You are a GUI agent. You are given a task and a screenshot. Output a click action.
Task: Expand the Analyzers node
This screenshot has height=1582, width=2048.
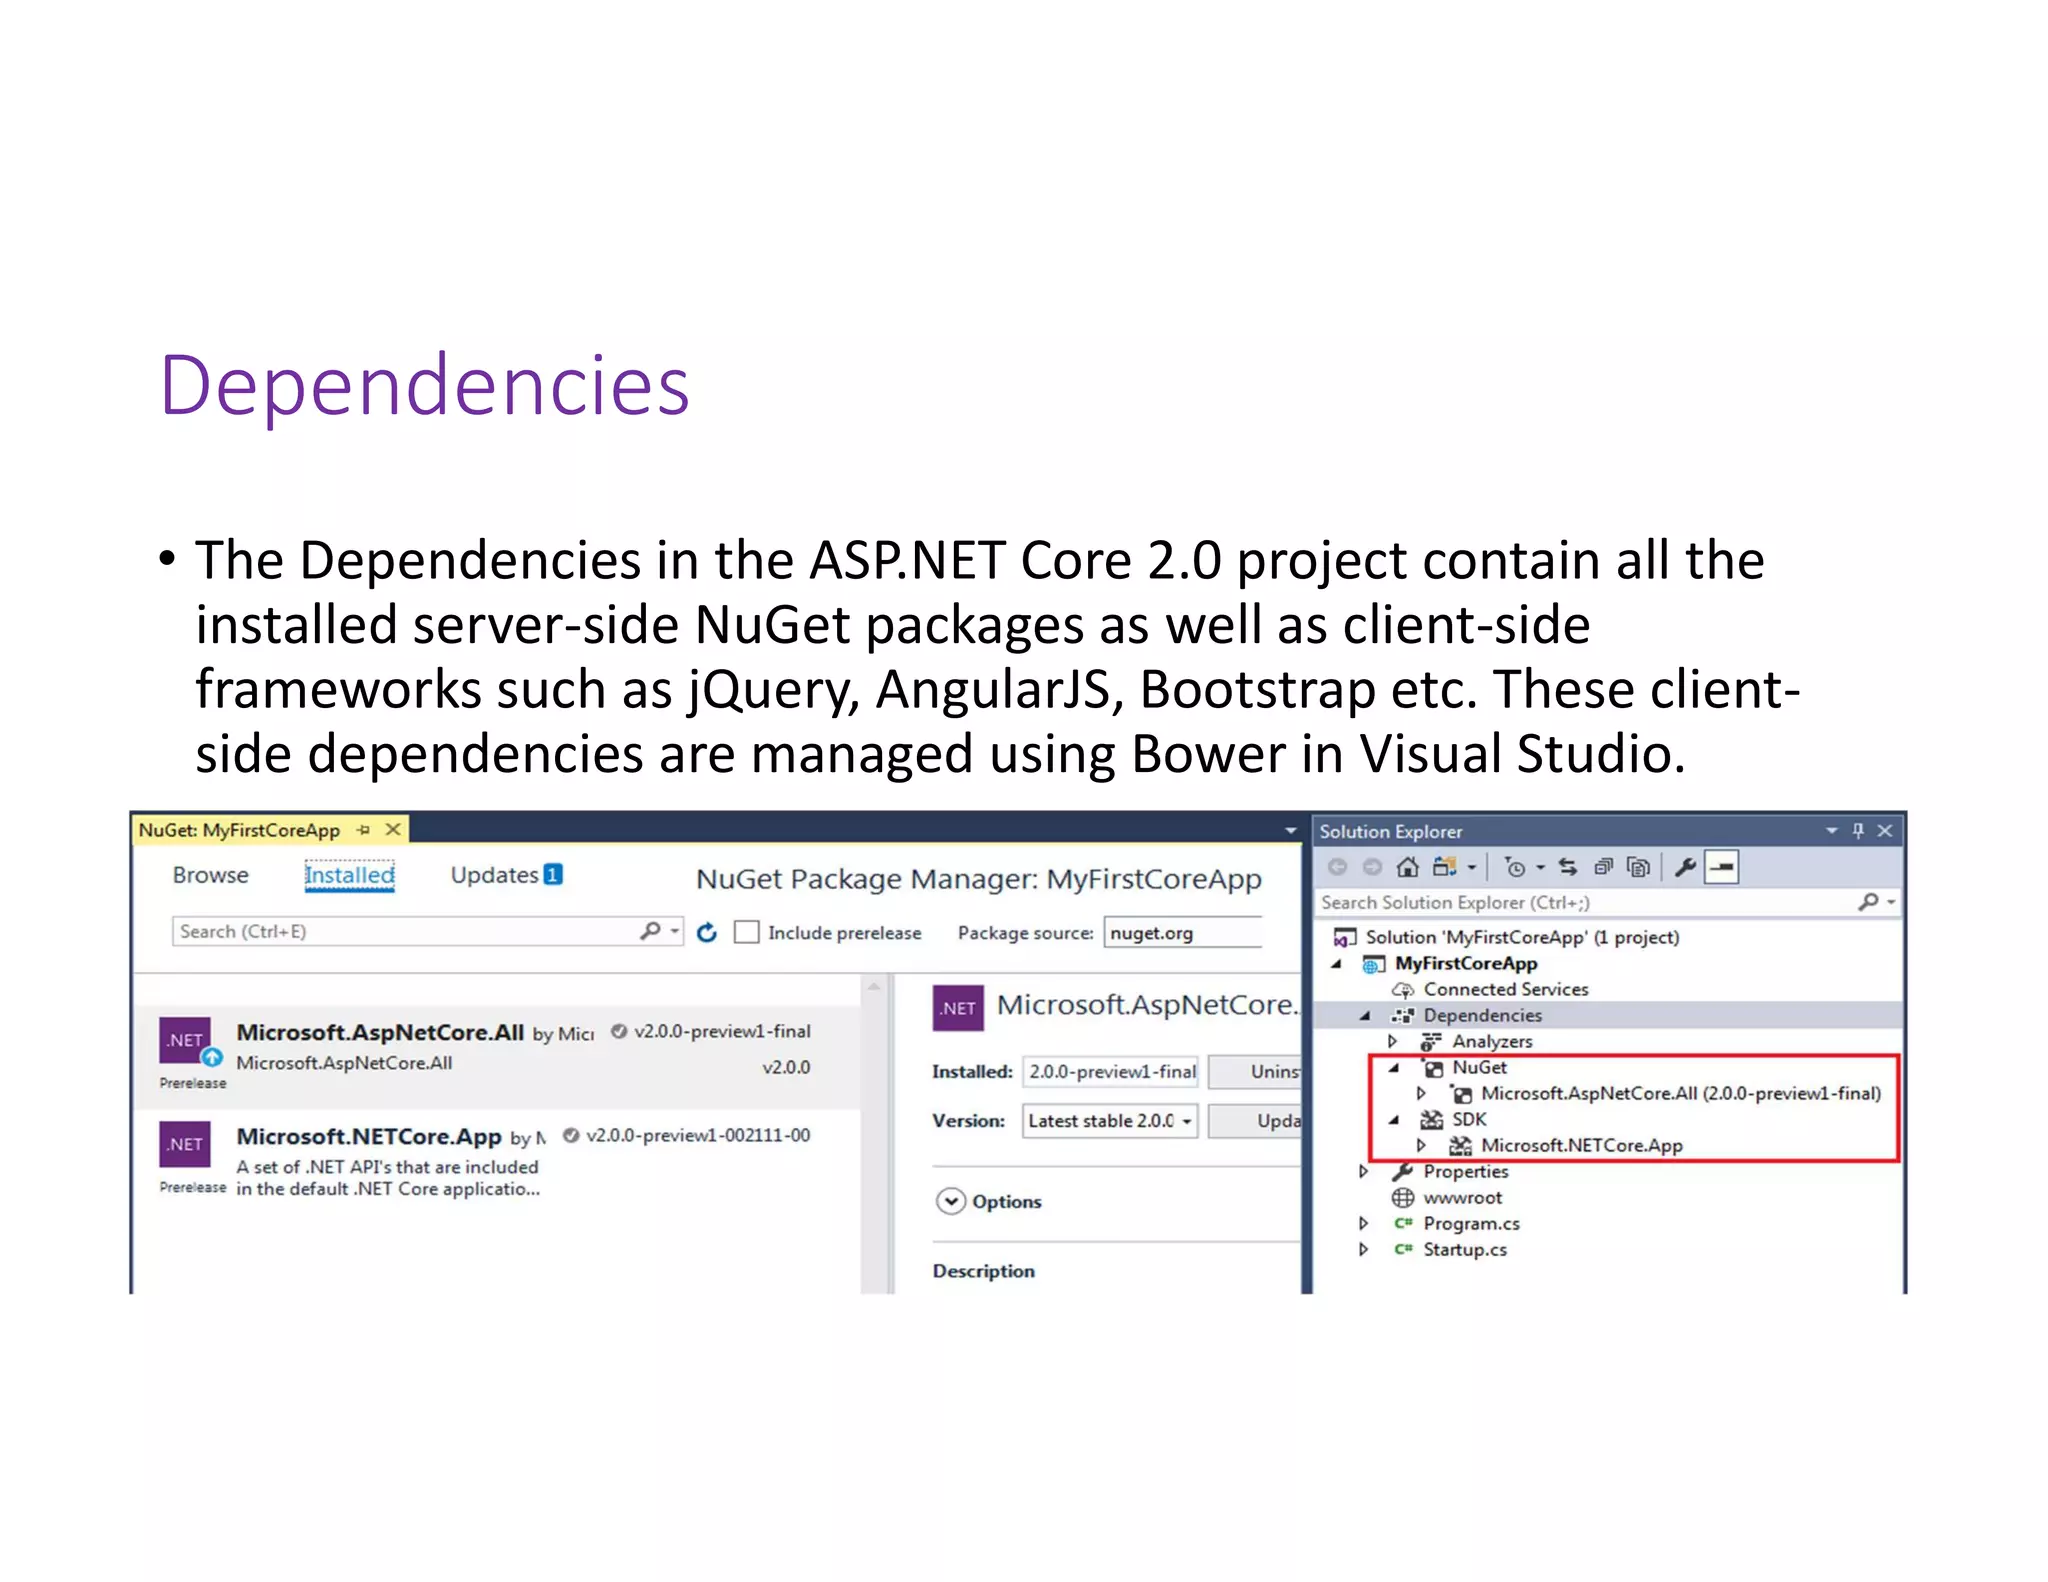(x=1393, y=1041)
